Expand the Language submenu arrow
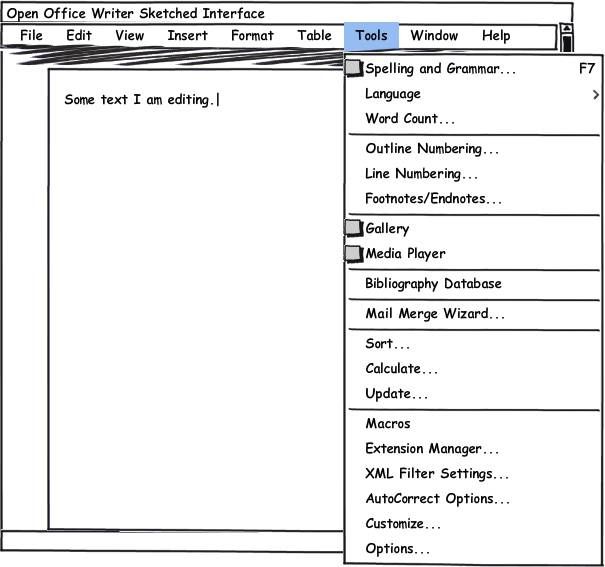Screen dimensions: 605x567 [596, 94]
